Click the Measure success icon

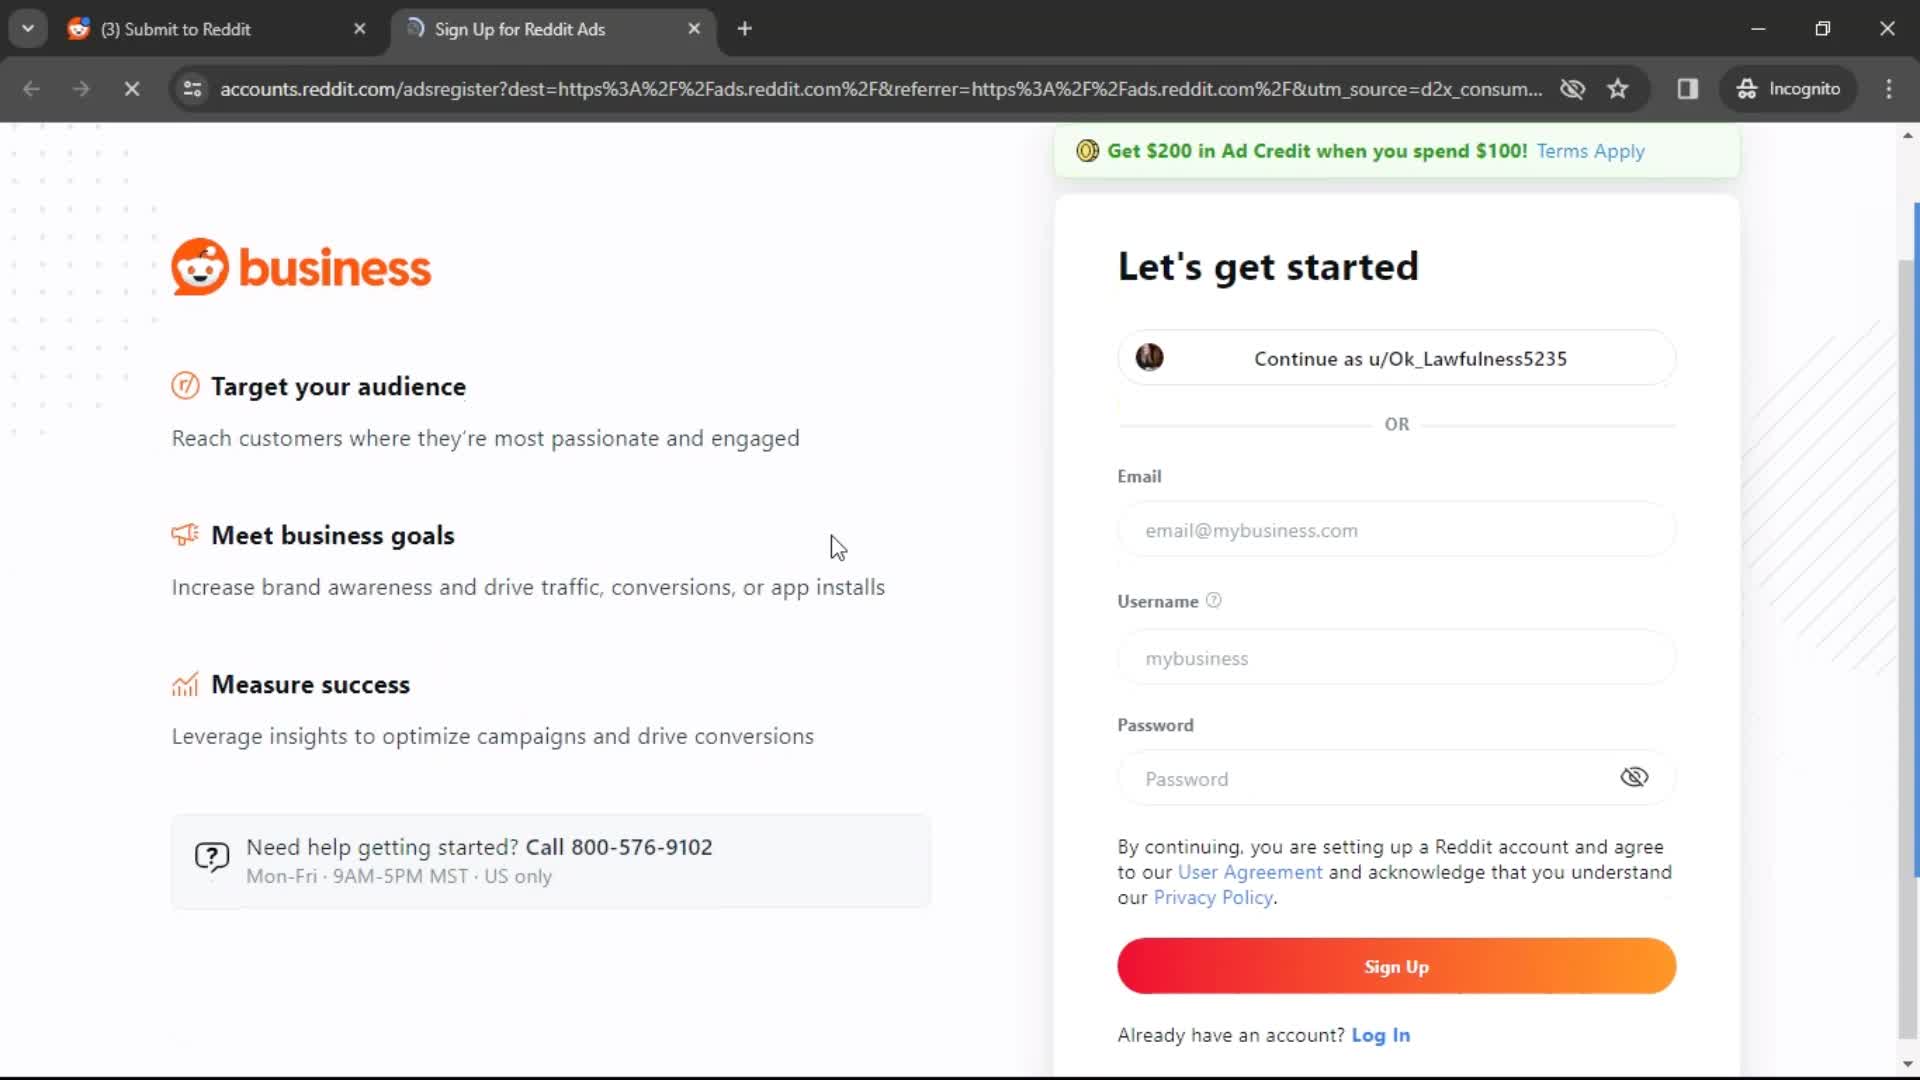click(x=183, y=683)
